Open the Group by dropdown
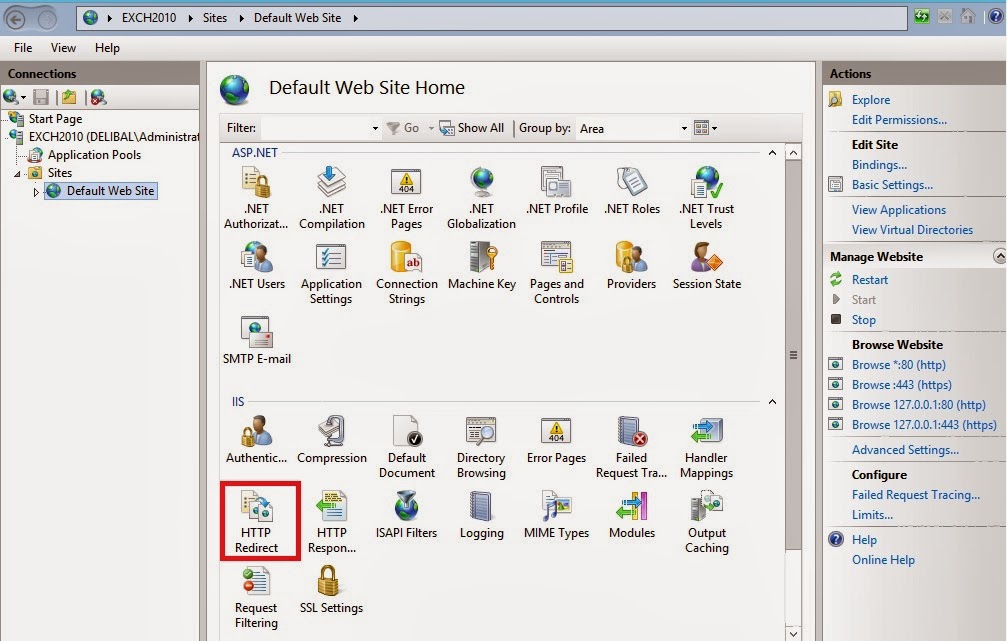 [x=684, y=128]
